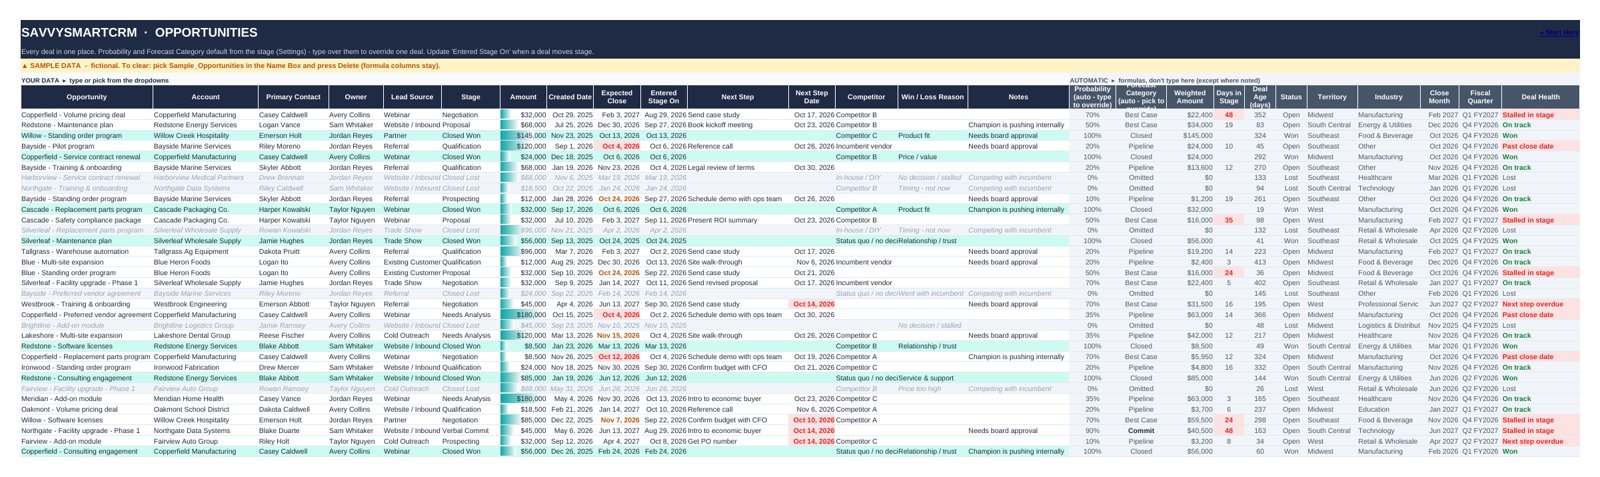Viewport: 1600px width, 477px height.
Task: Select the 'Copperfield - Consulting engagement' opportunity cell
Action: (87, 451)
